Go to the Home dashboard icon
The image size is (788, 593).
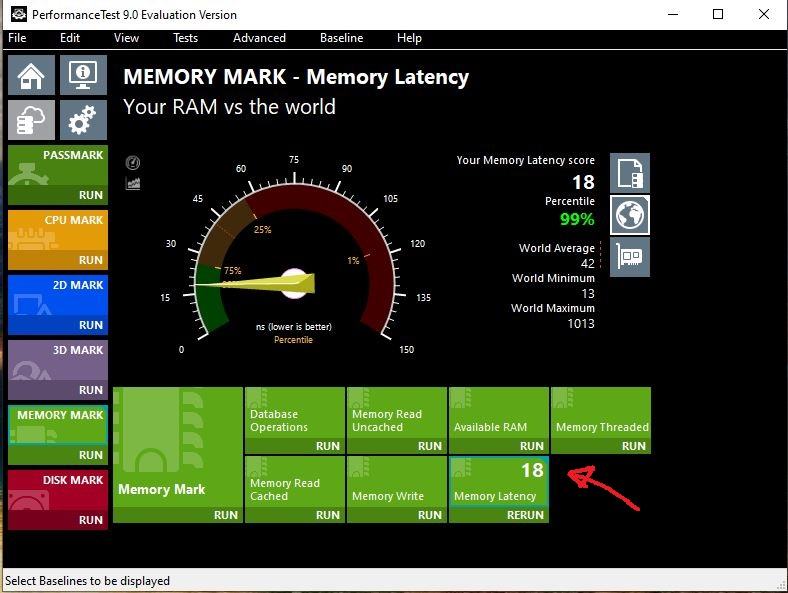(31, 75)
